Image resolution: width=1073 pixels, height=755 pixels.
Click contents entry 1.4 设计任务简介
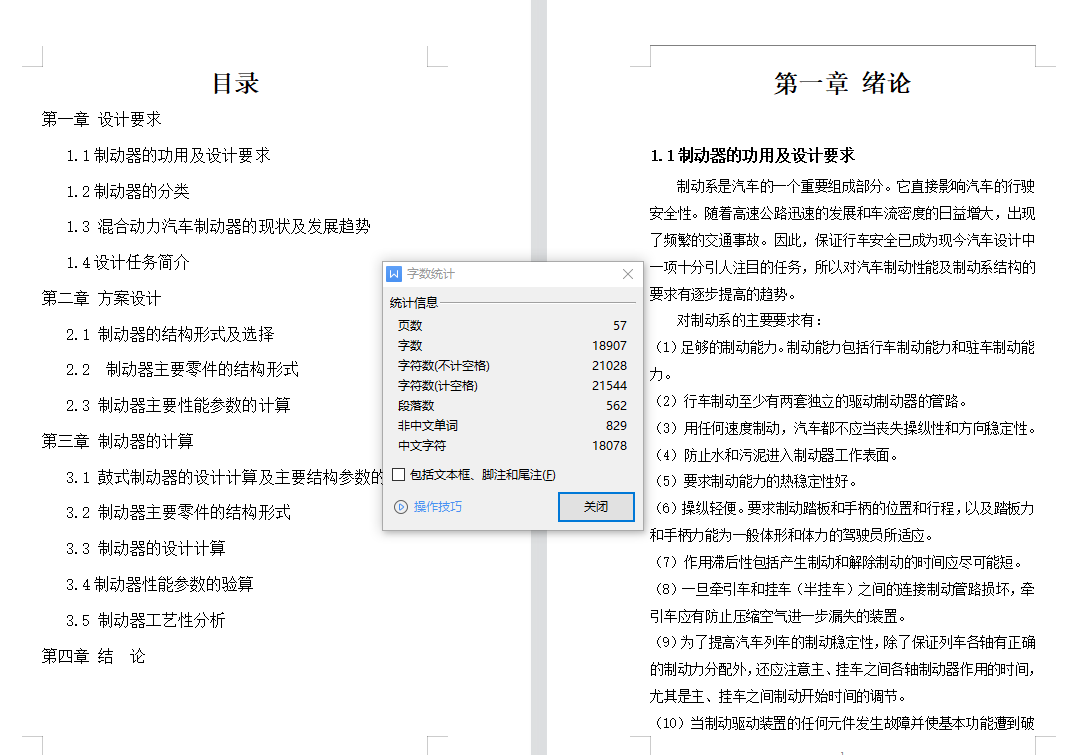(128, 262)
